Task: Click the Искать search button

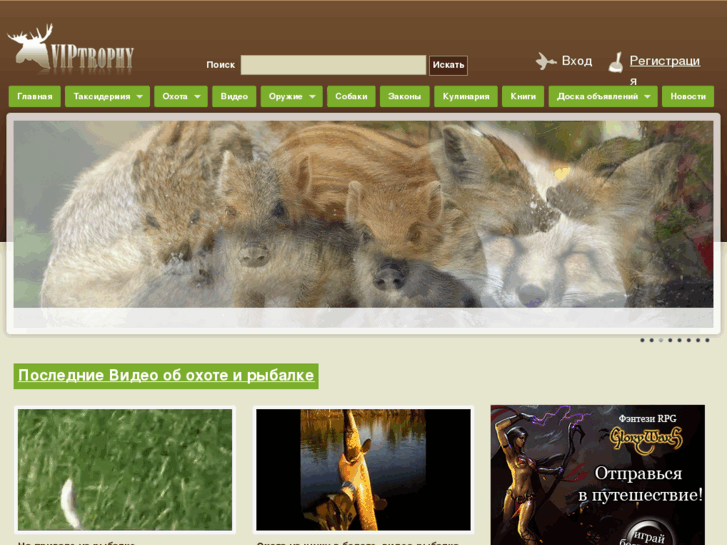Action: tap(448, 65)
